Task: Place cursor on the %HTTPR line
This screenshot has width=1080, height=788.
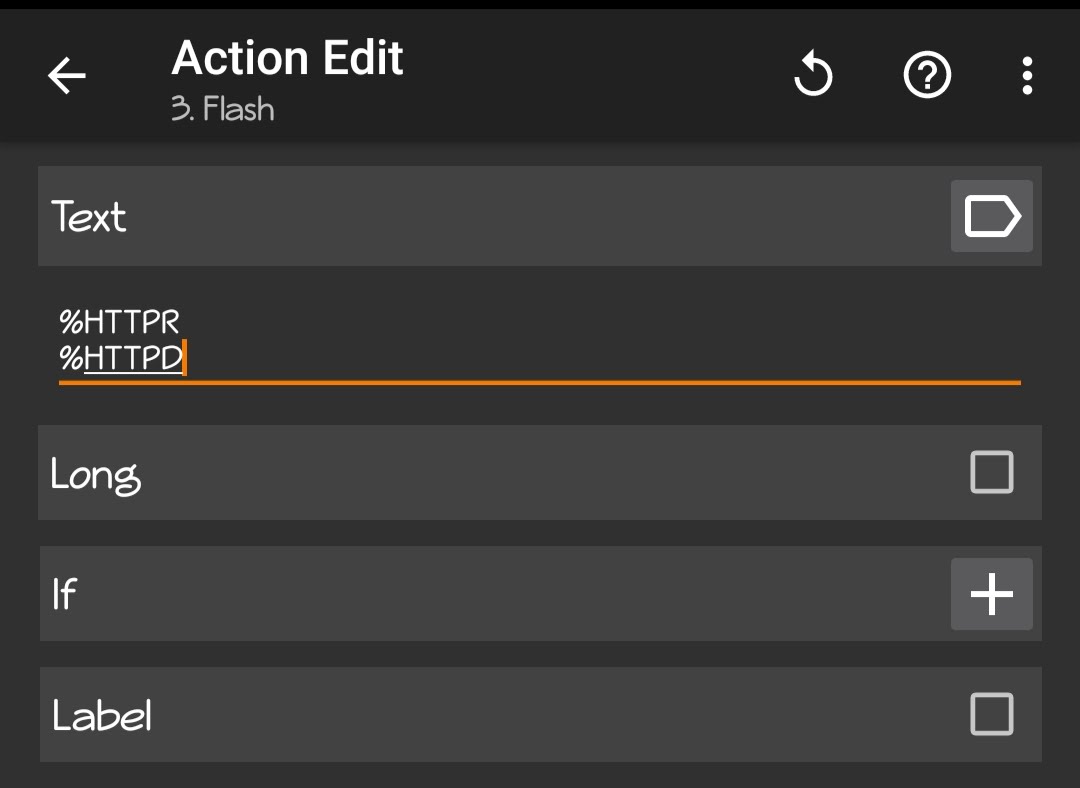Action: coord(120,322)
